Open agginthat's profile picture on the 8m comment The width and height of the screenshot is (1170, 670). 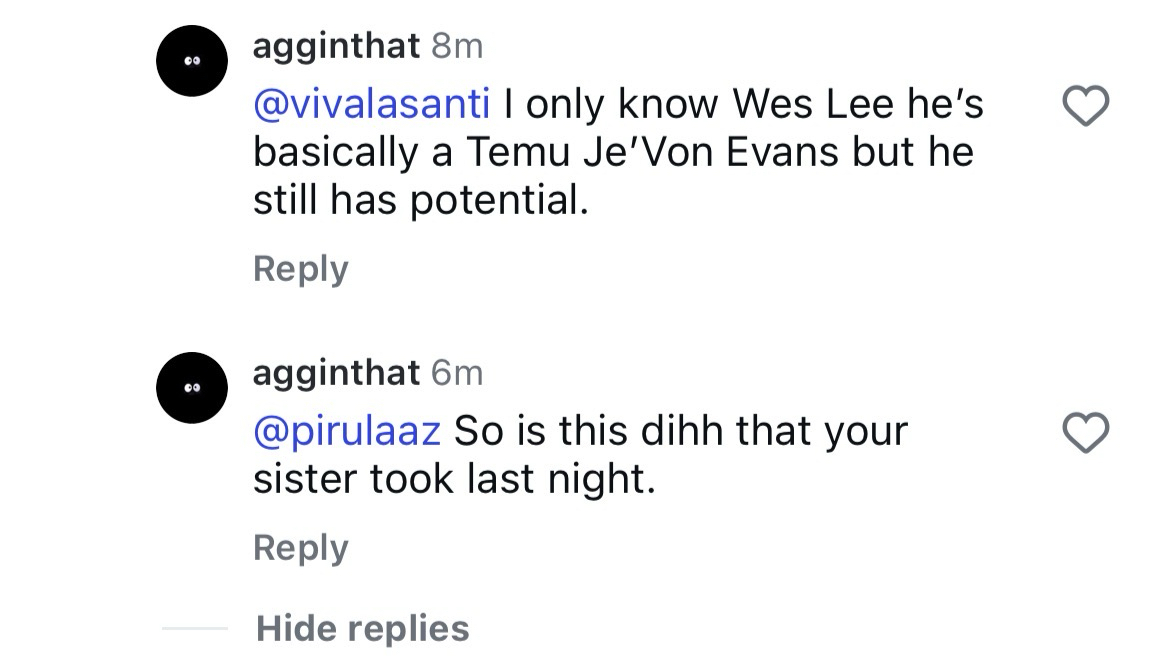[193, 61]
